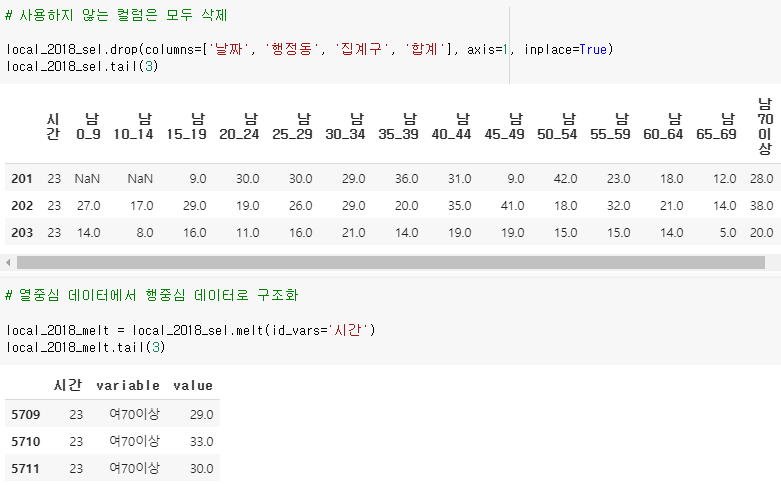This screenshot has width=781, height=485.
Task: Click the 36.0 value in row 201
Action: point(406,179)
